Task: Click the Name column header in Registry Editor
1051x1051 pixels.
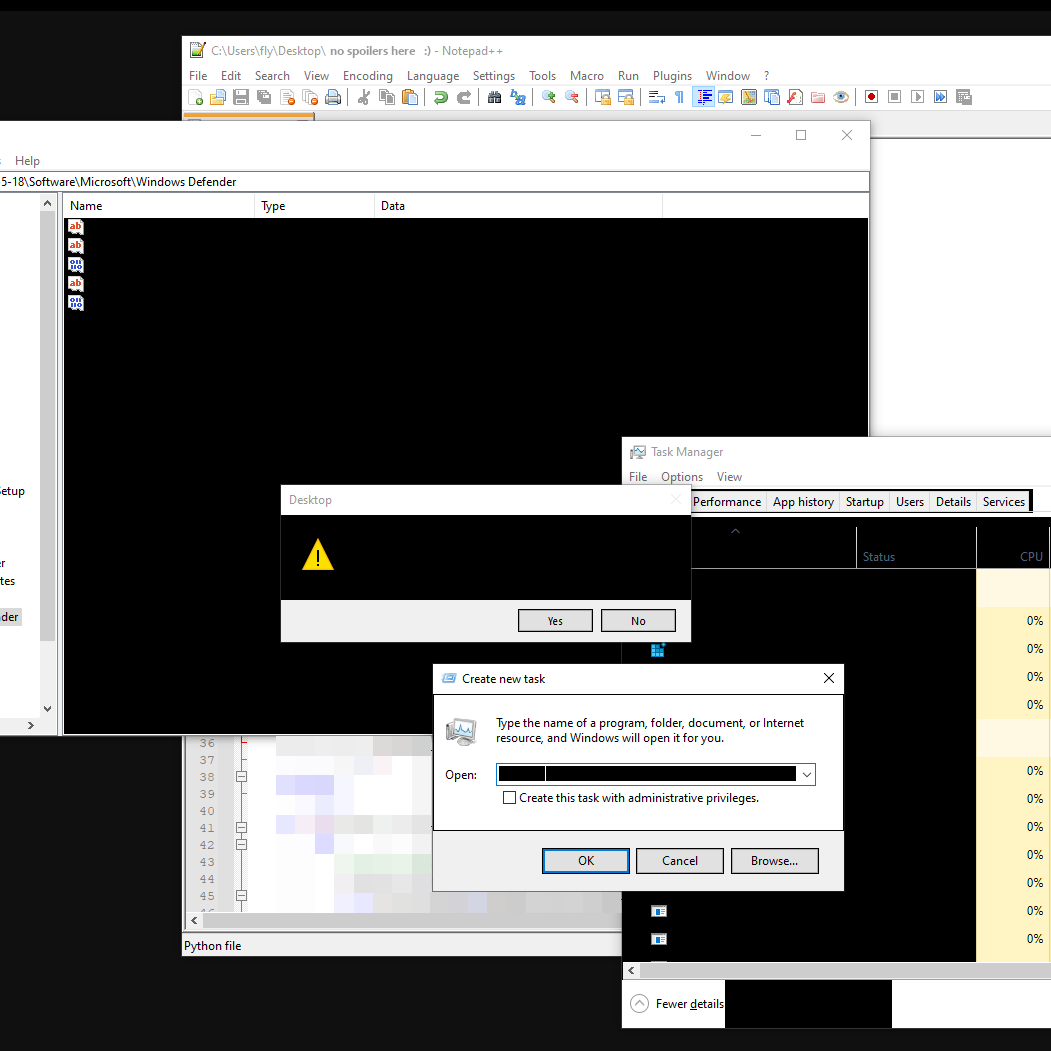Action: pyautogui.click(x=158, y=206)
